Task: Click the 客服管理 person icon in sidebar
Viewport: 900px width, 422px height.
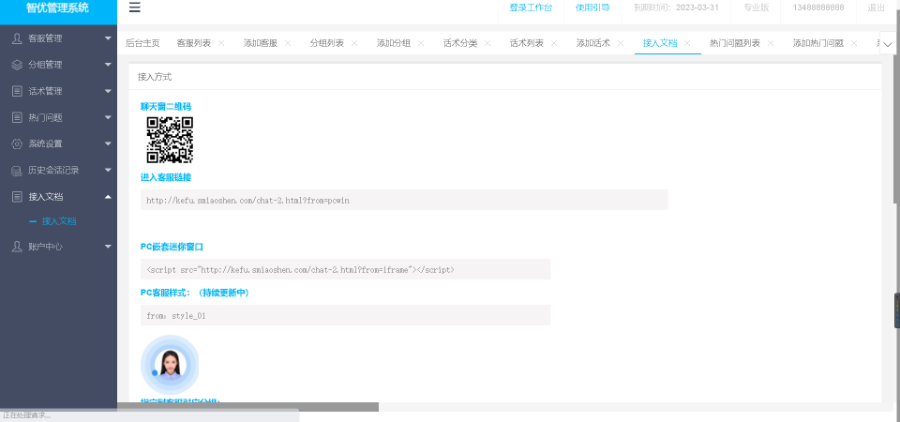Action: pos(17,38)
